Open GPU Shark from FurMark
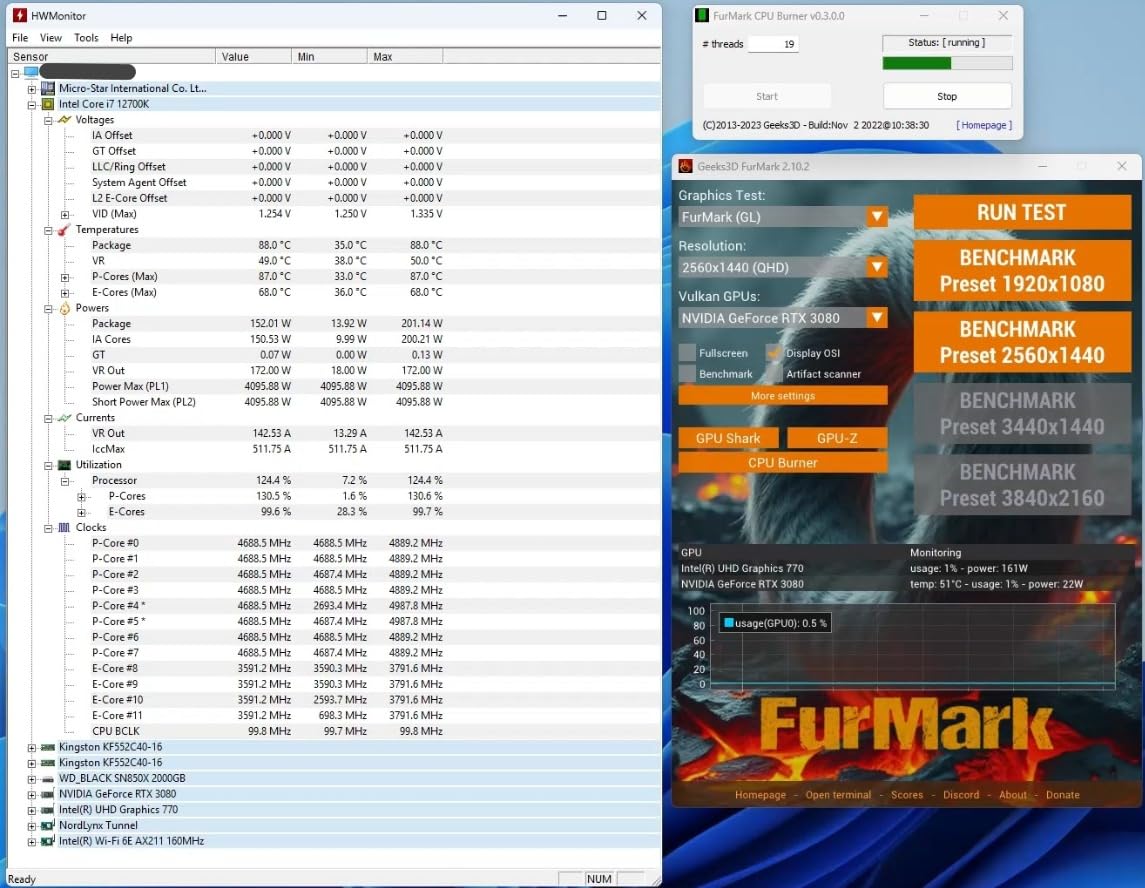This screenshot has height=888, width=1145. coord(728,437)
